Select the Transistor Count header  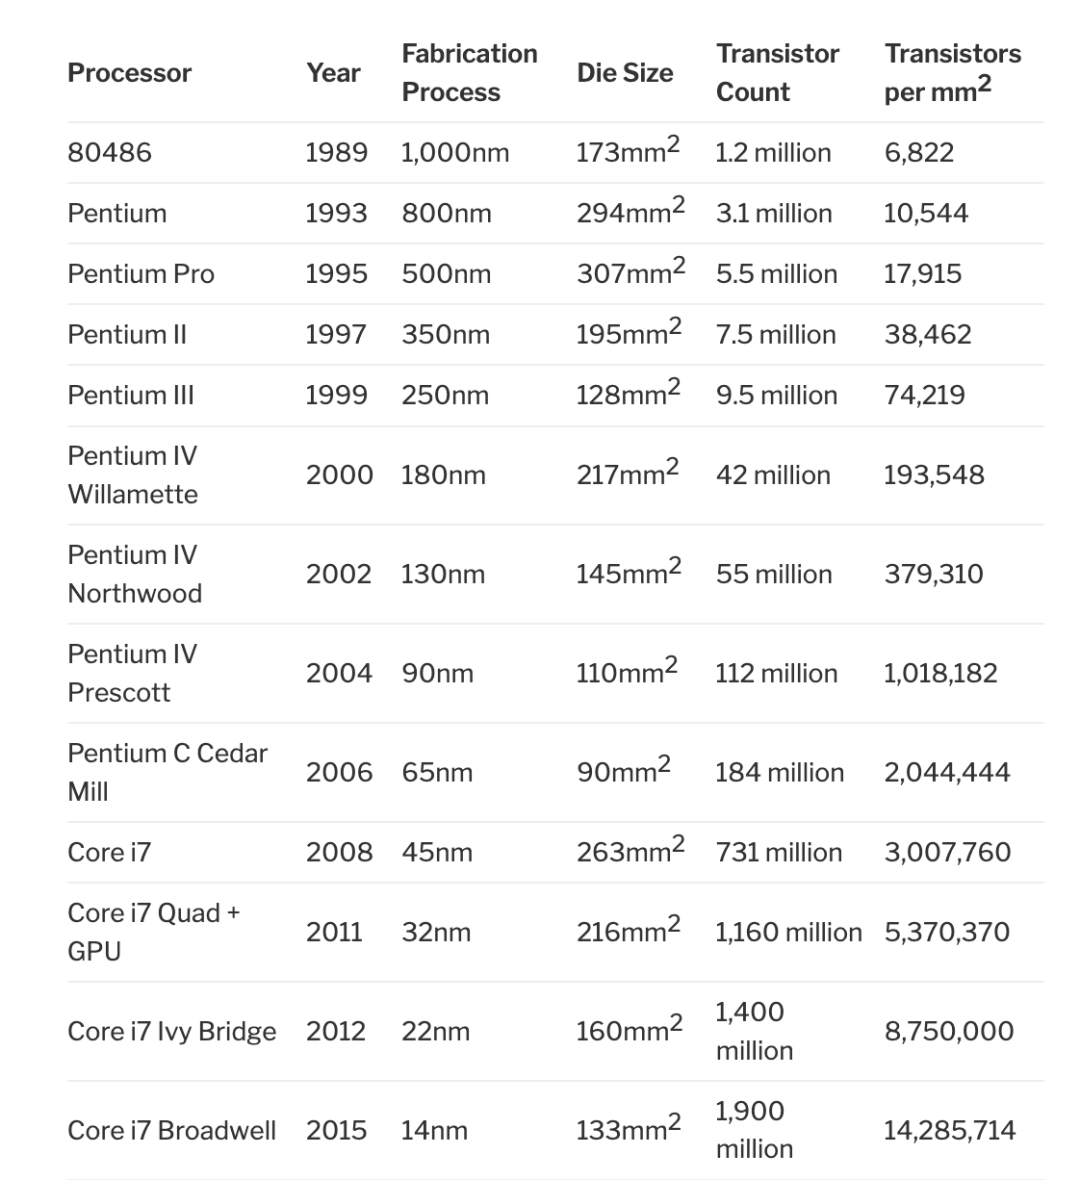coord(777,73)
